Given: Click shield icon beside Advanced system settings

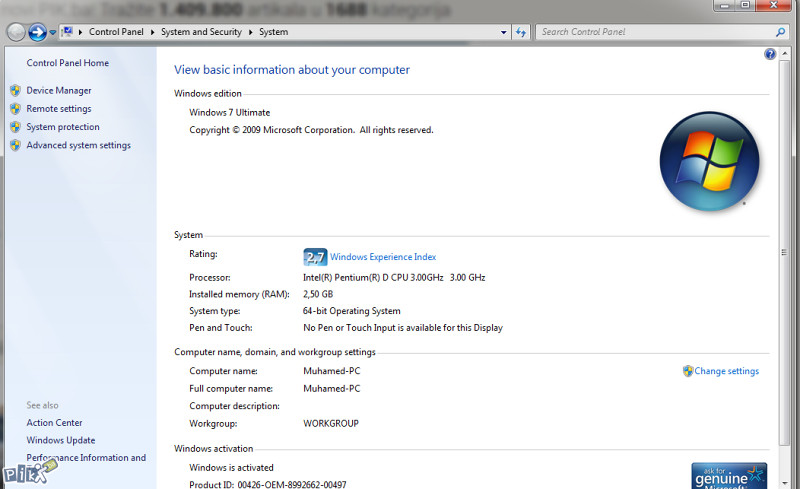Looking at the screenshot, I should [x=15, y=145].
